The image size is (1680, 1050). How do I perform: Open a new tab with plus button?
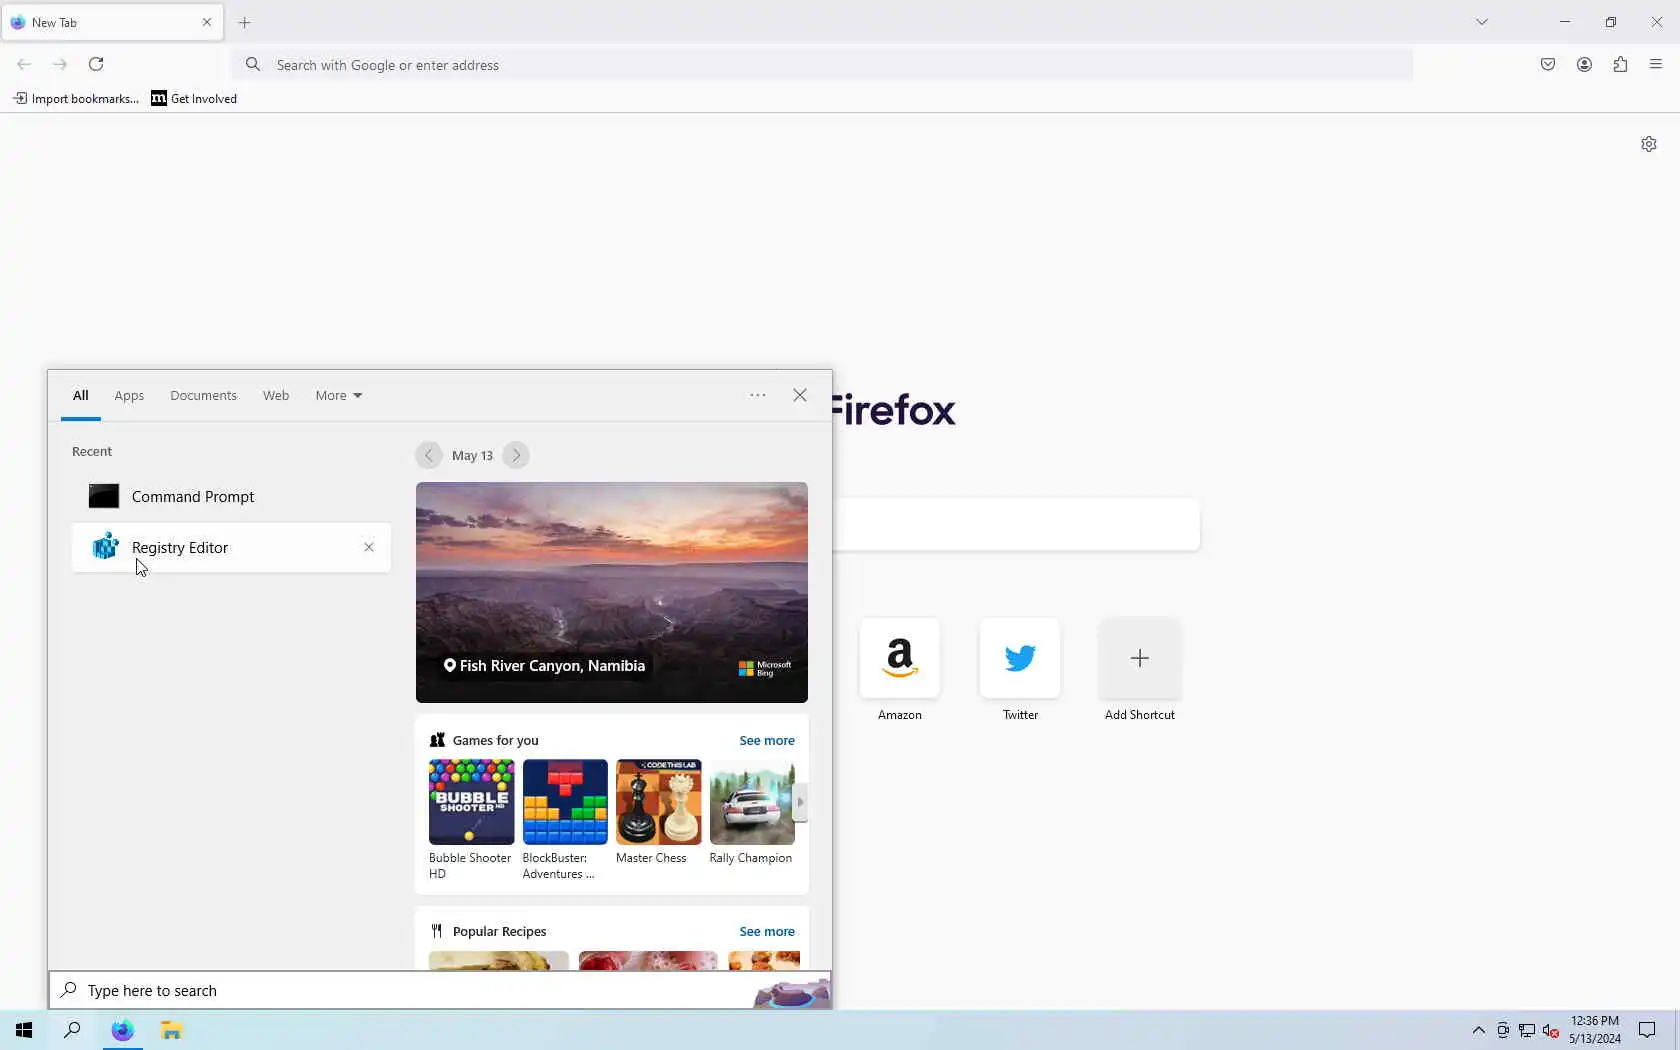pyautogui.click(x=244, y=22)
